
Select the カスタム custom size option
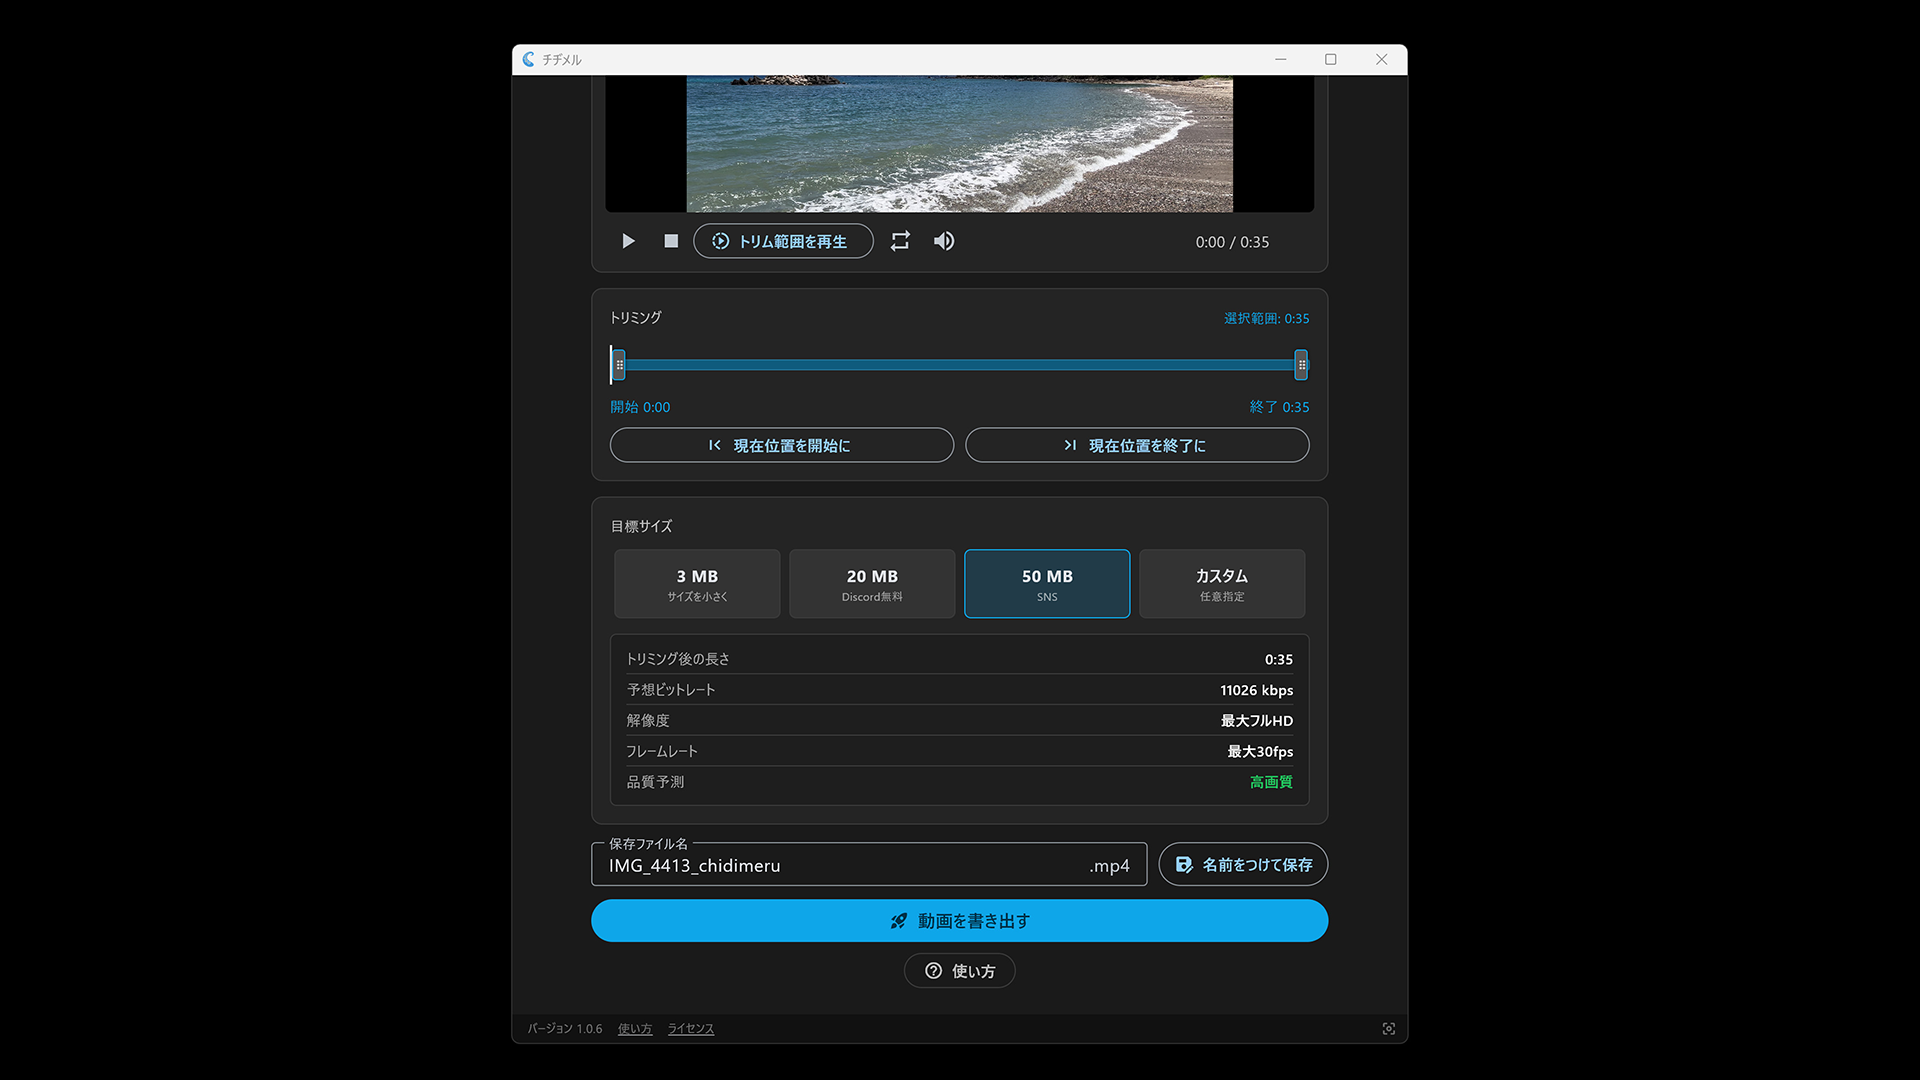[1222, 584]
